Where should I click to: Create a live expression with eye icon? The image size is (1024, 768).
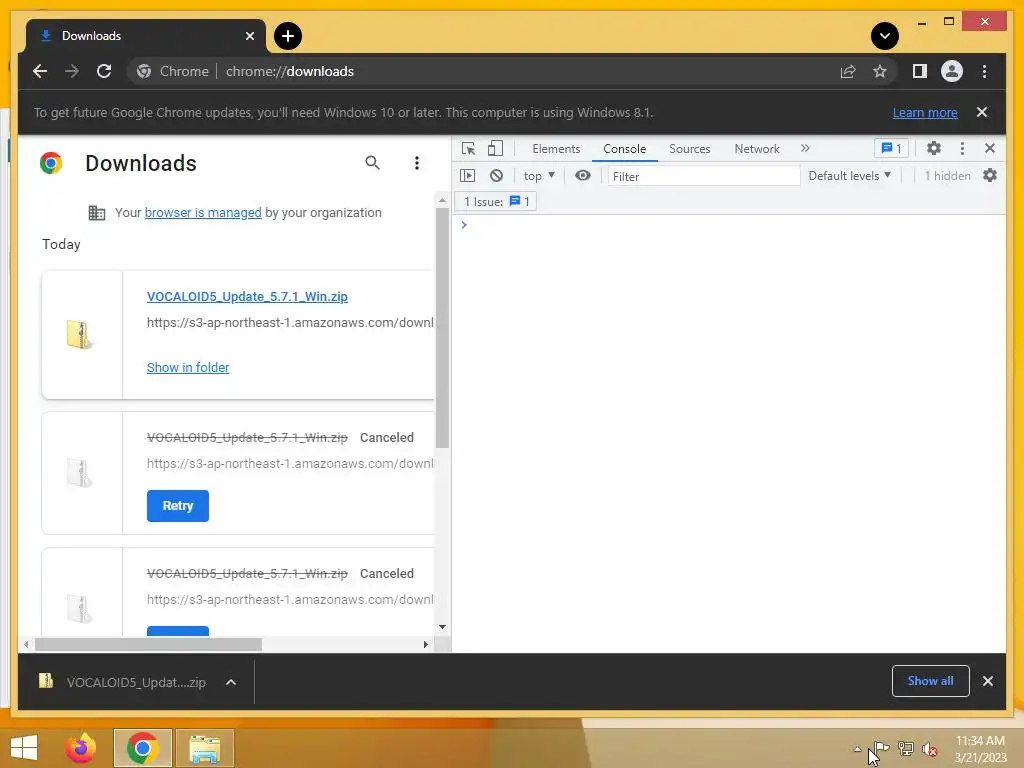click(x=583, y=175)
